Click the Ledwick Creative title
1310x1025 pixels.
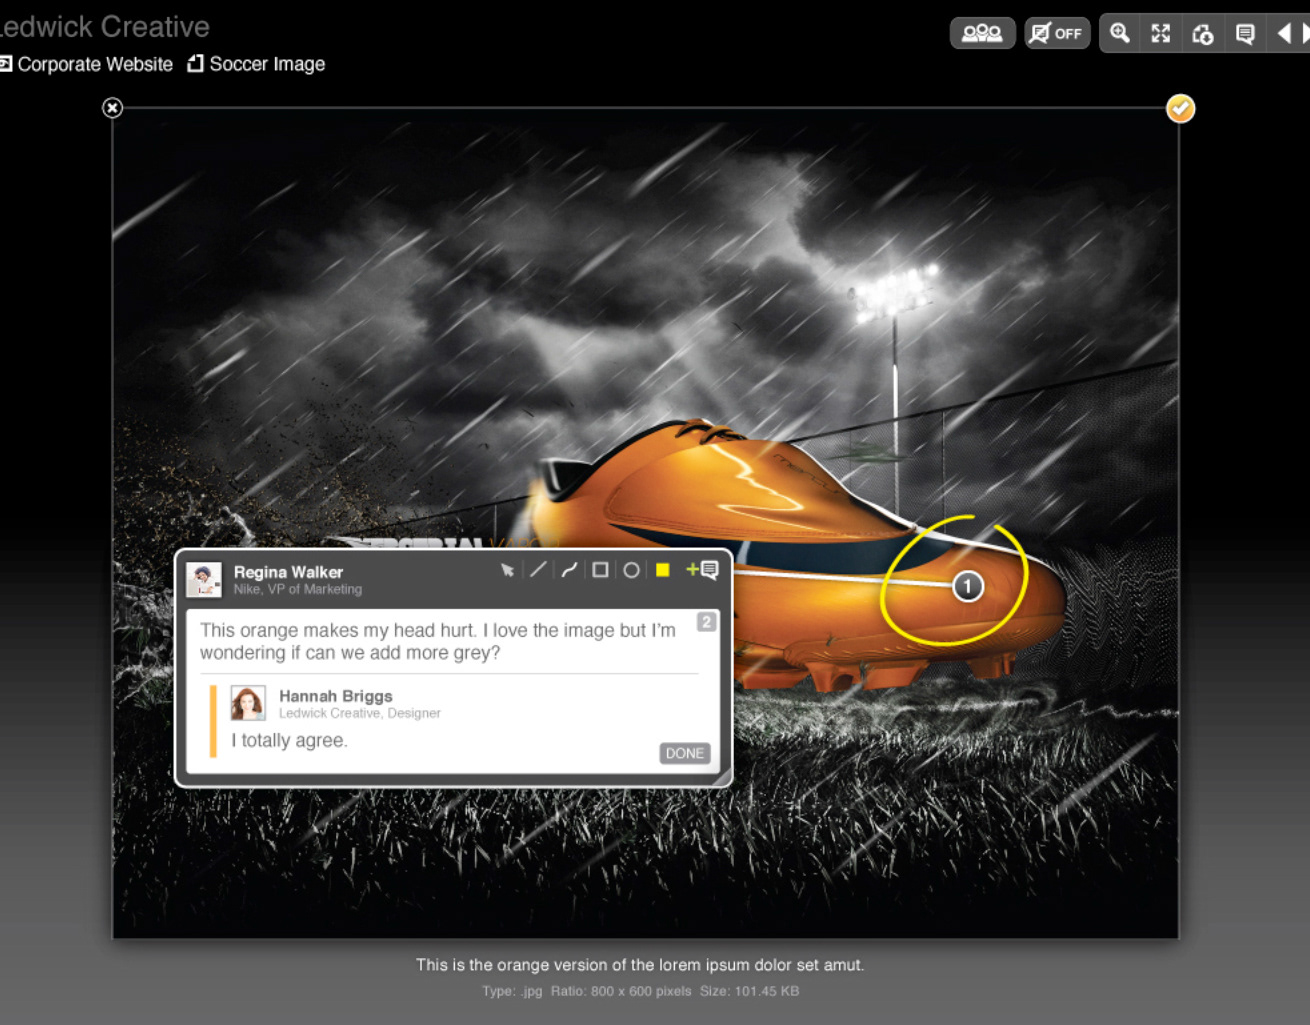(104, 26)
